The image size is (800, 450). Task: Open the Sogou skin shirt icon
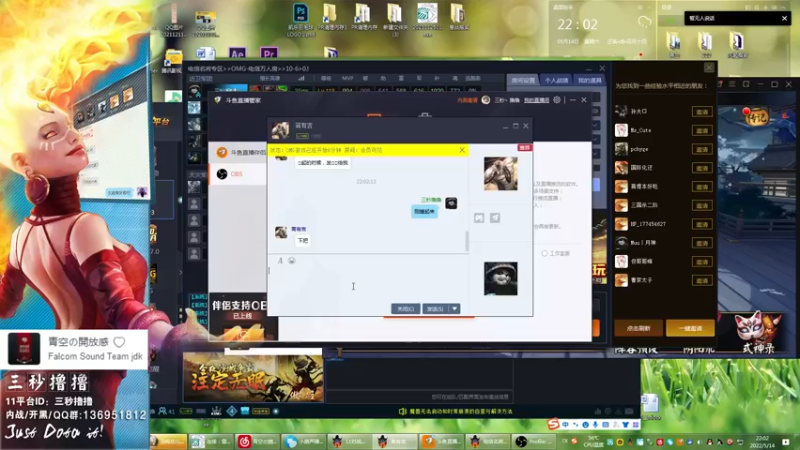[x=626, y=424]
